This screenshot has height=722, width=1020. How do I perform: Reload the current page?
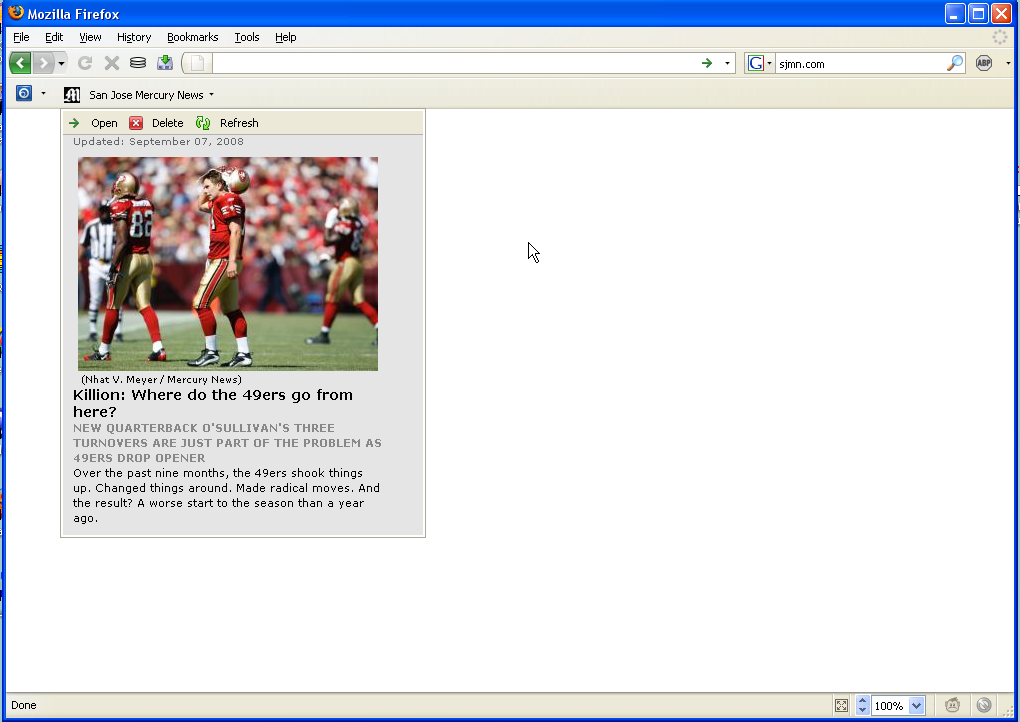(85, 63)
